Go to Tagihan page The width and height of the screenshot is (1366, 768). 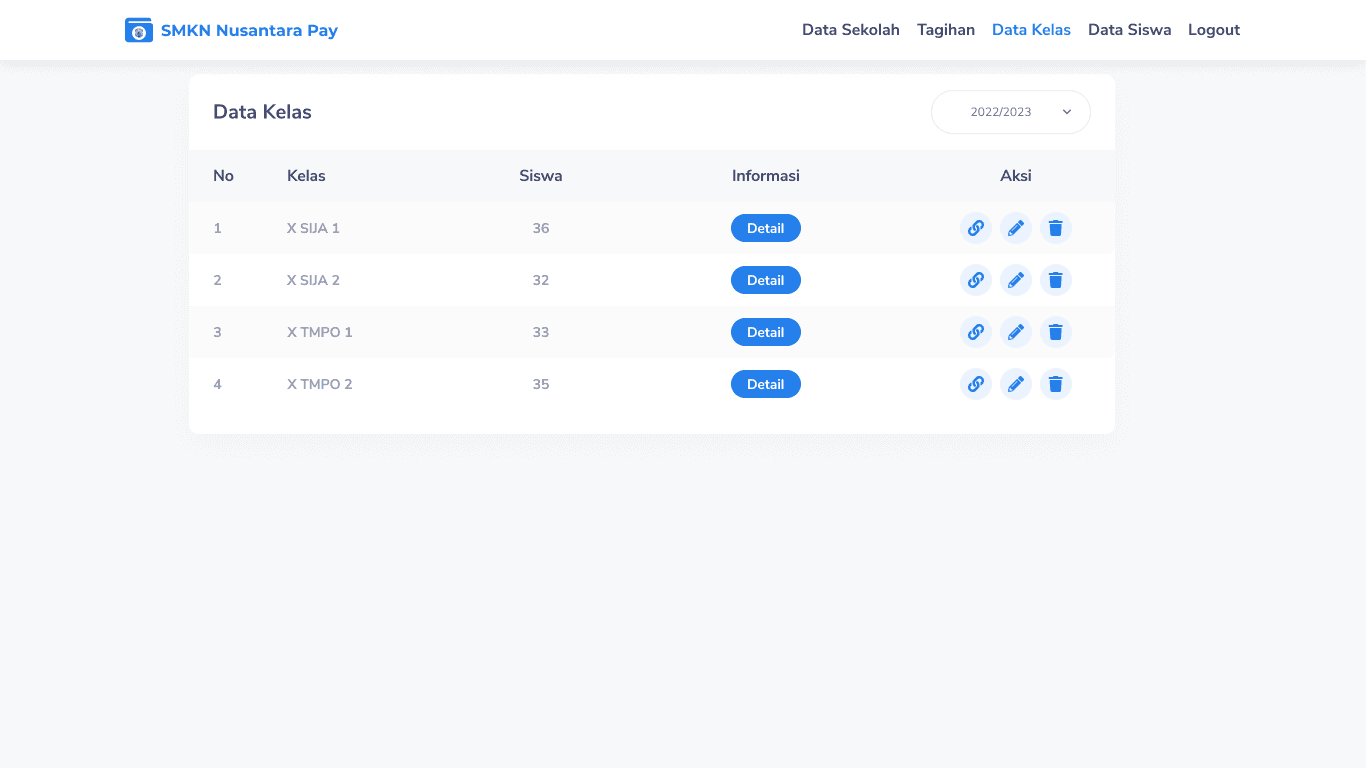pyautogui.click(x=946, y=30)
